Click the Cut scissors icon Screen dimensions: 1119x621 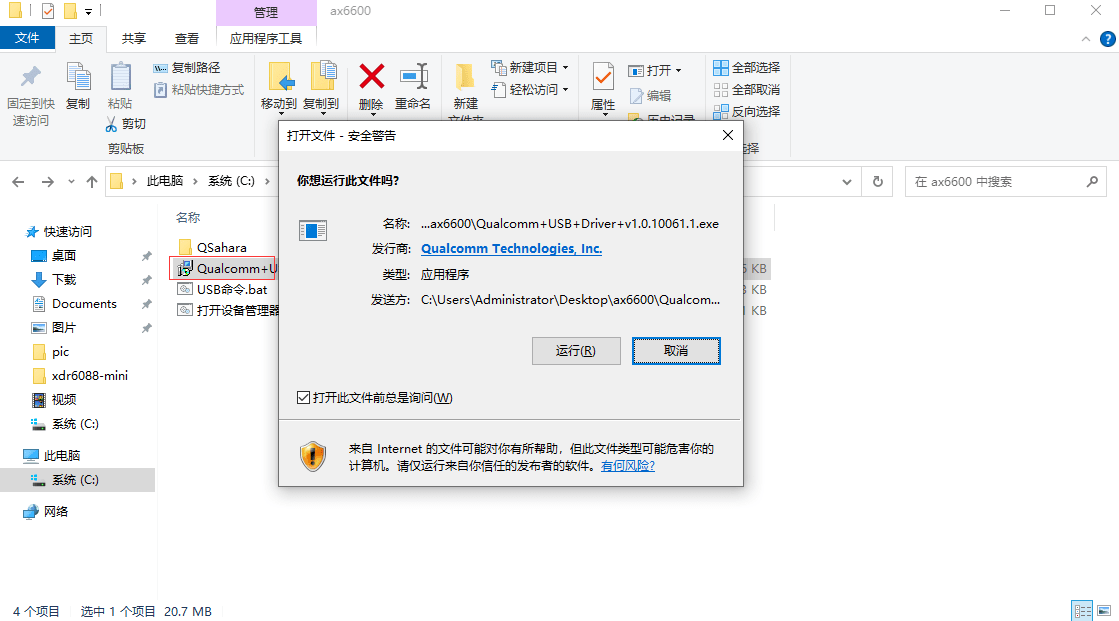[x=111, y=124]
